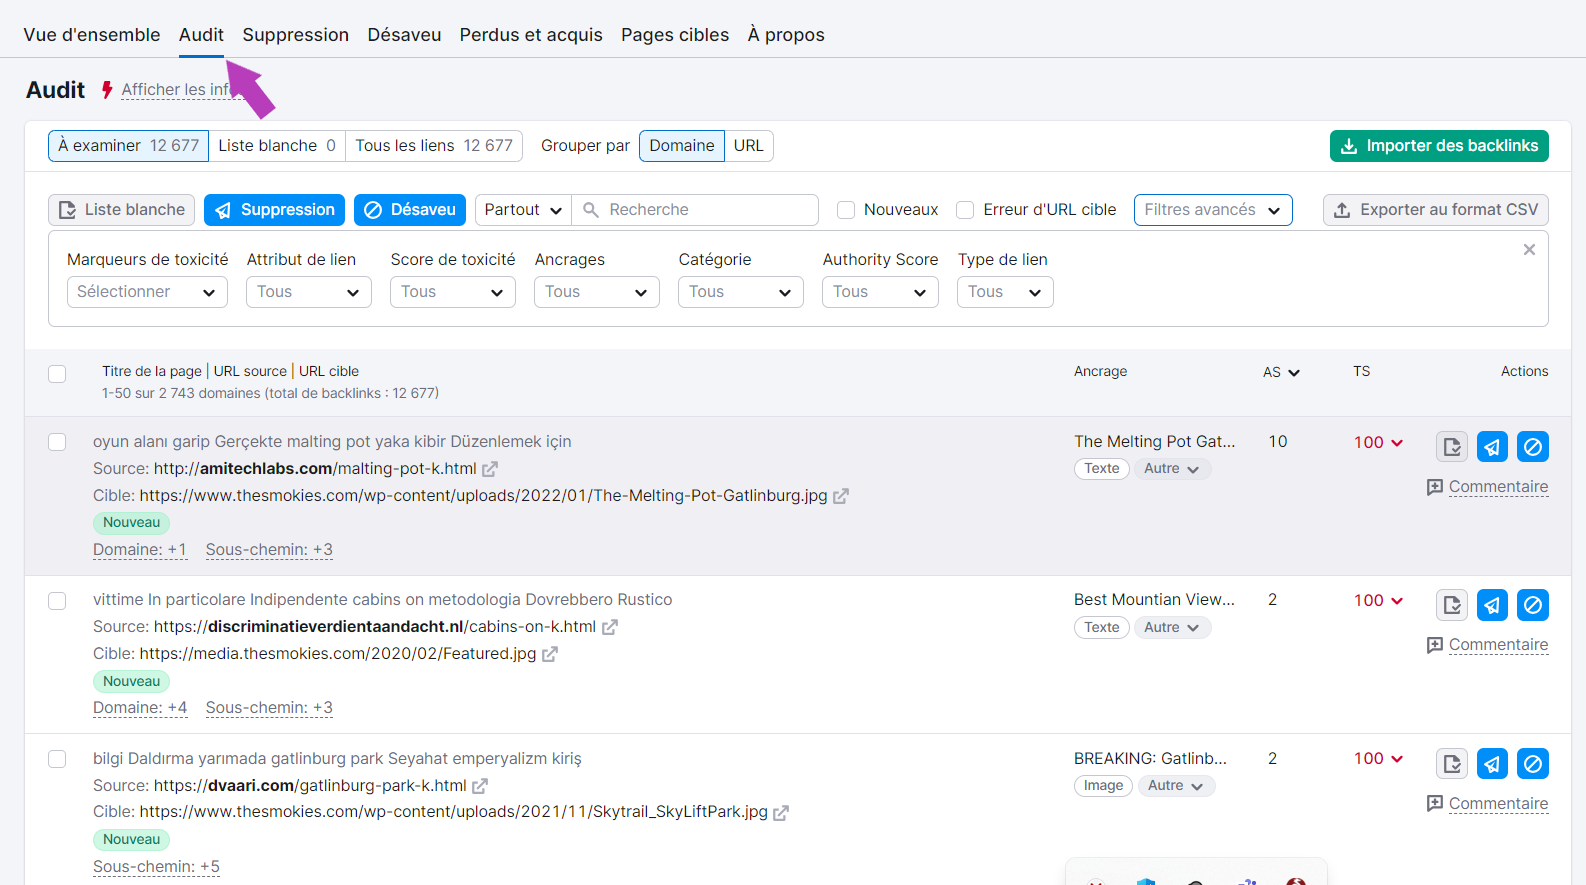
Task: Go to Perdus et acquis tab
Action: (531, 35)
